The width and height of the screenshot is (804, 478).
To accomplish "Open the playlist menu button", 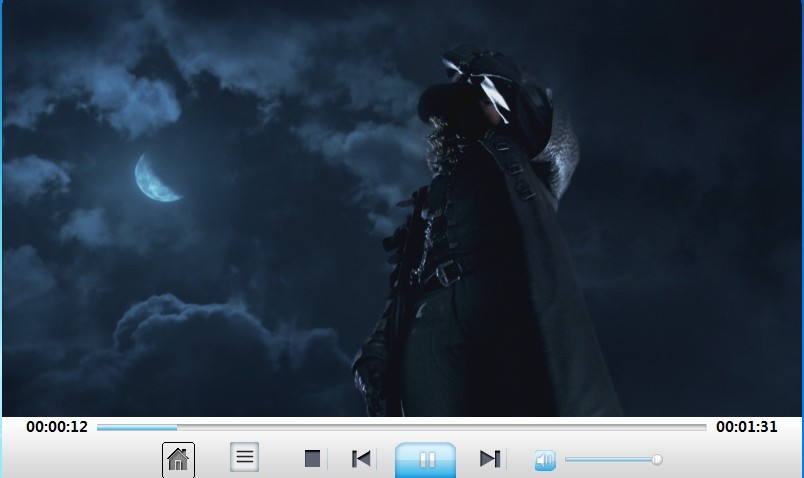I will [245, 457].
